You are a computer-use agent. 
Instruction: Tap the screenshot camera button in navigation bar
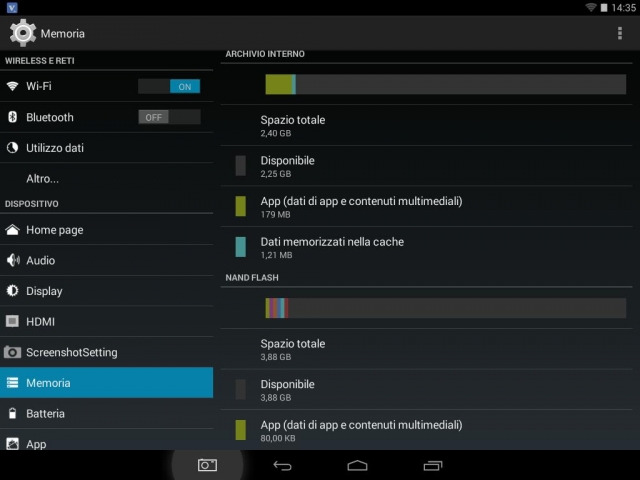(x=207, y=465)
